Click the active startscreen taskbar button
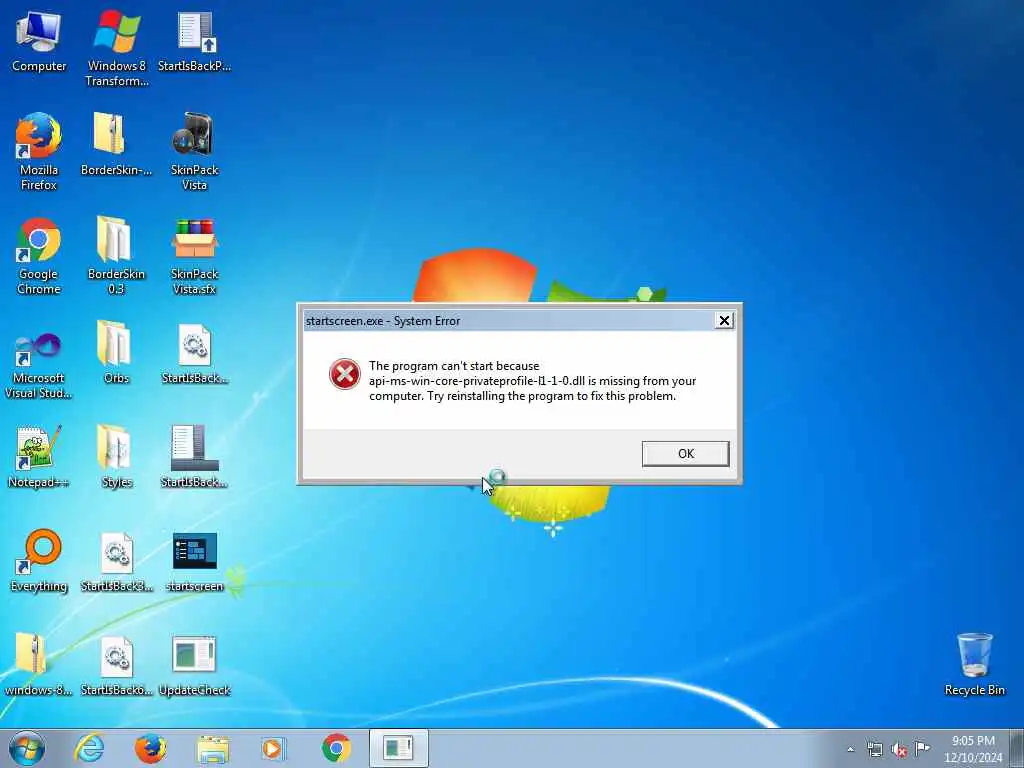The height and width of the screenshot is (768, 1024). (x=398, y=748)
